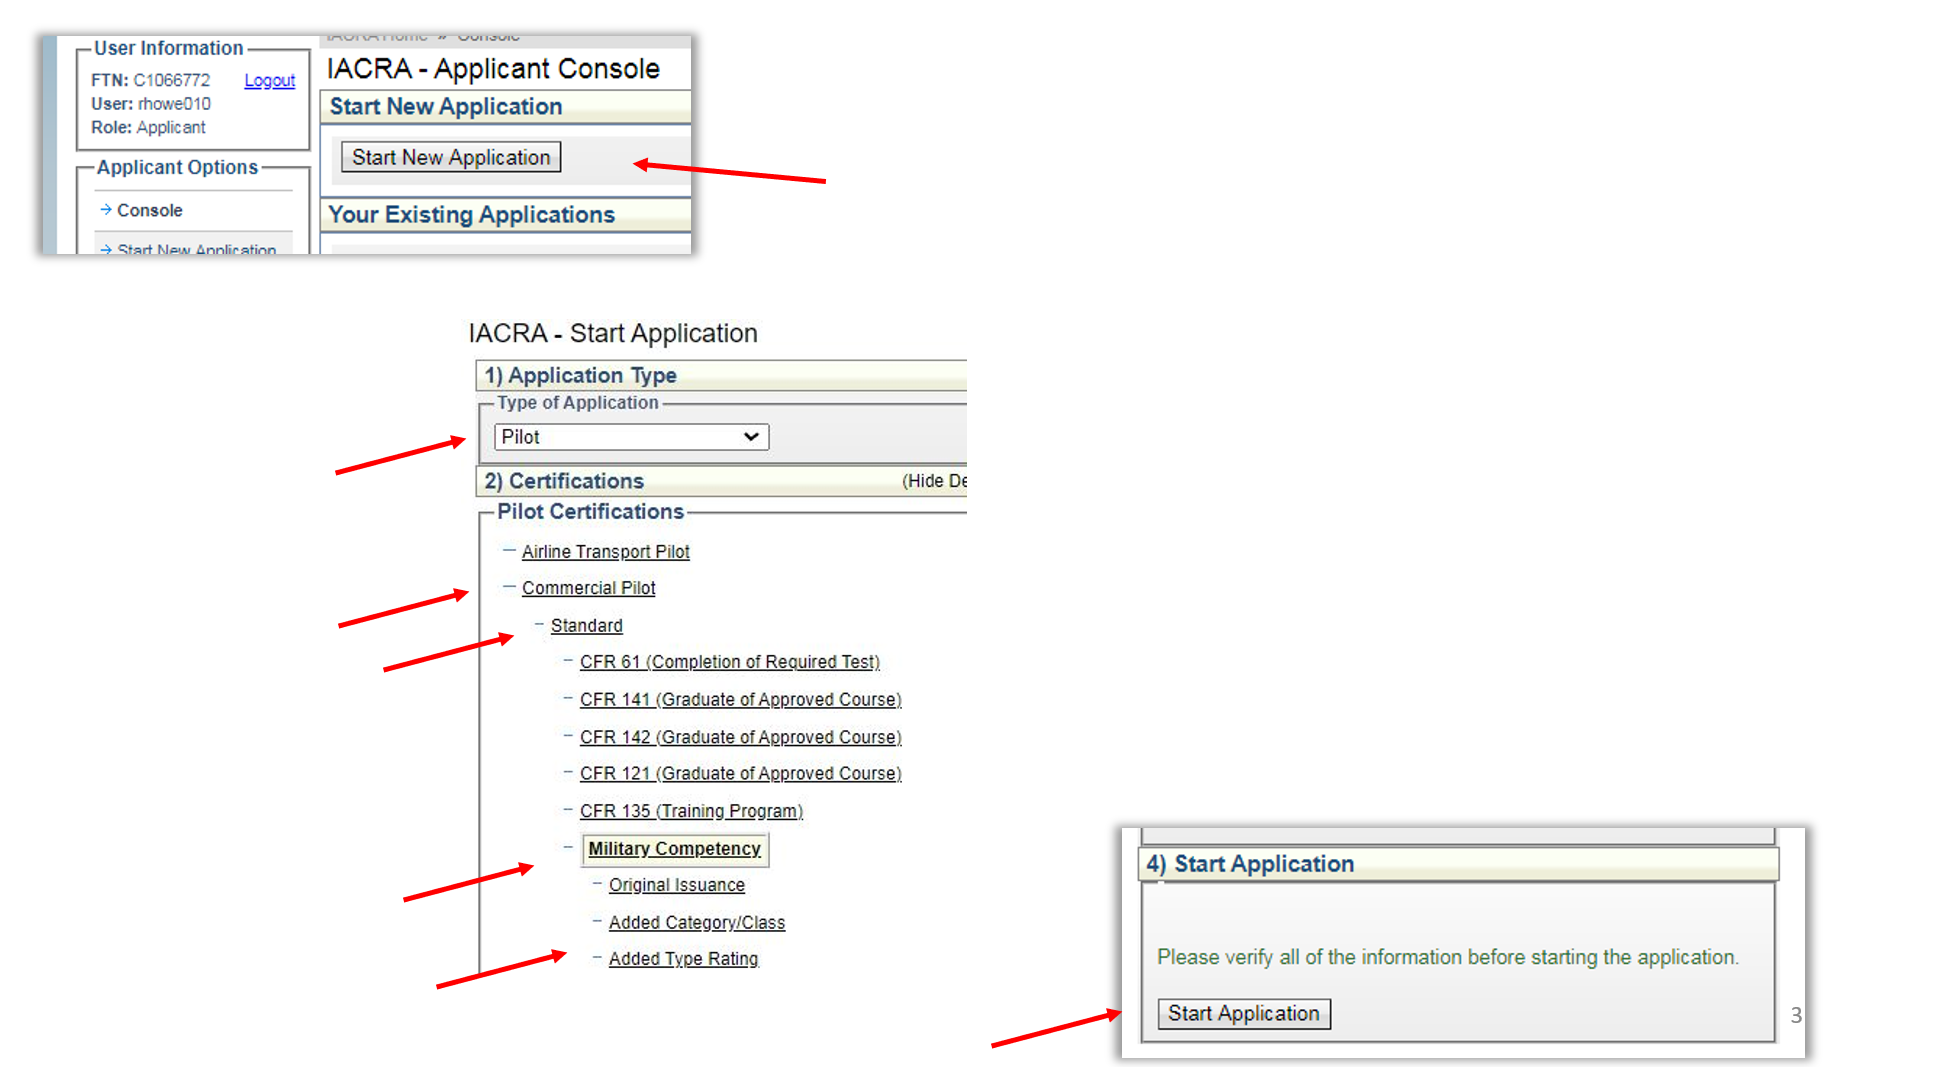1937x1067 pixels.
Task: Click the User: rhowe010 text
Action: point(150,104)
